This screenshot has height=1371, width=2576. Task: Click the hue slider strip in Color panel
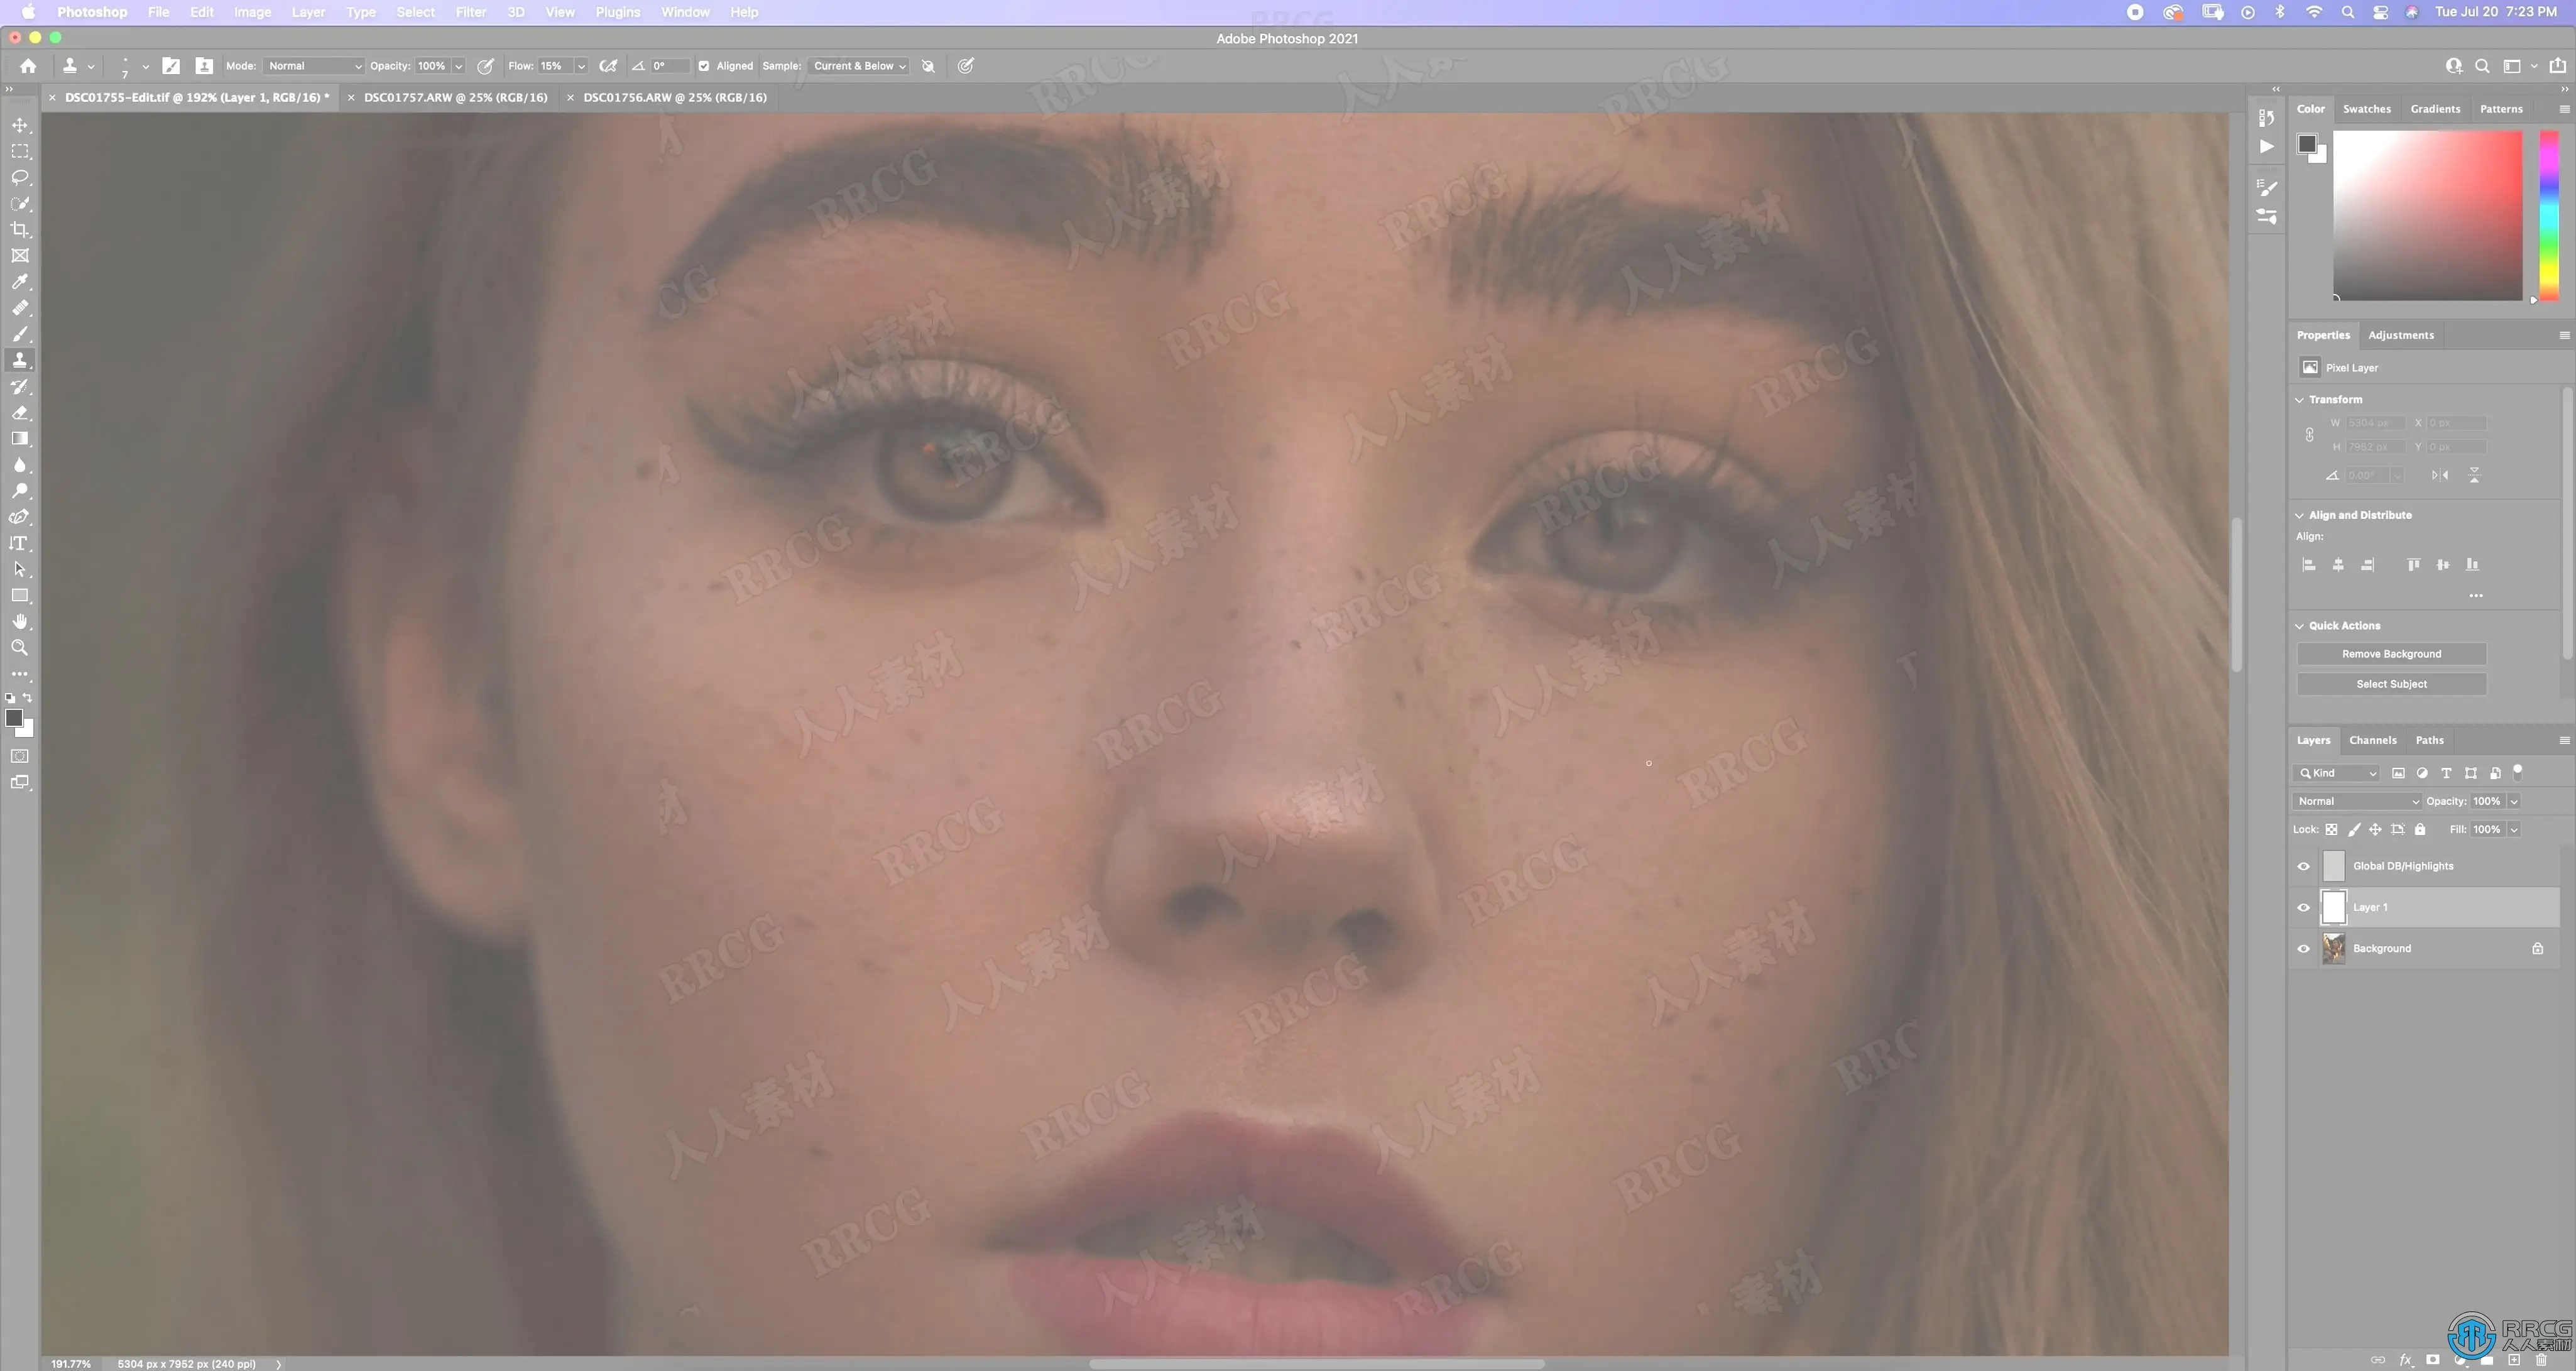pos(2549,216)
